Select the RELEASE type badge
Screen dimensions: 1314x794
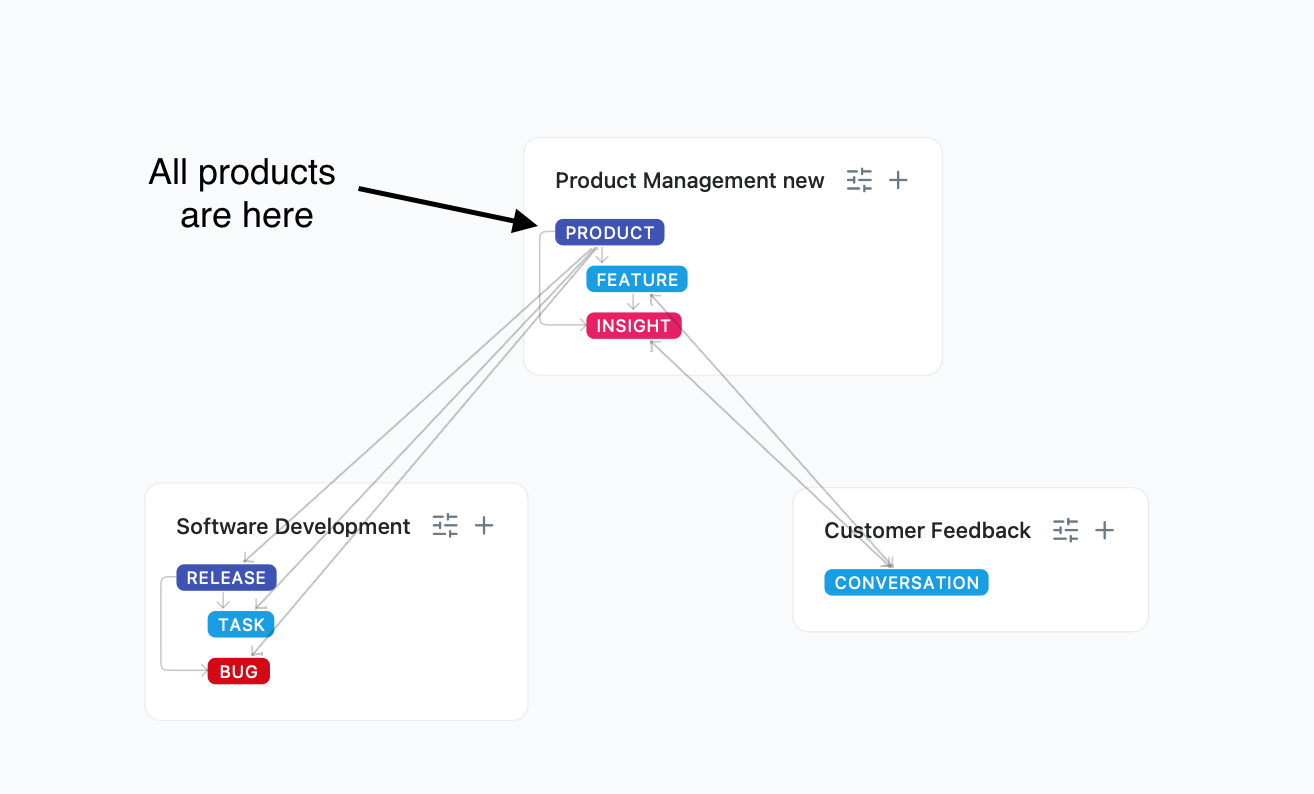pos(226,578)
